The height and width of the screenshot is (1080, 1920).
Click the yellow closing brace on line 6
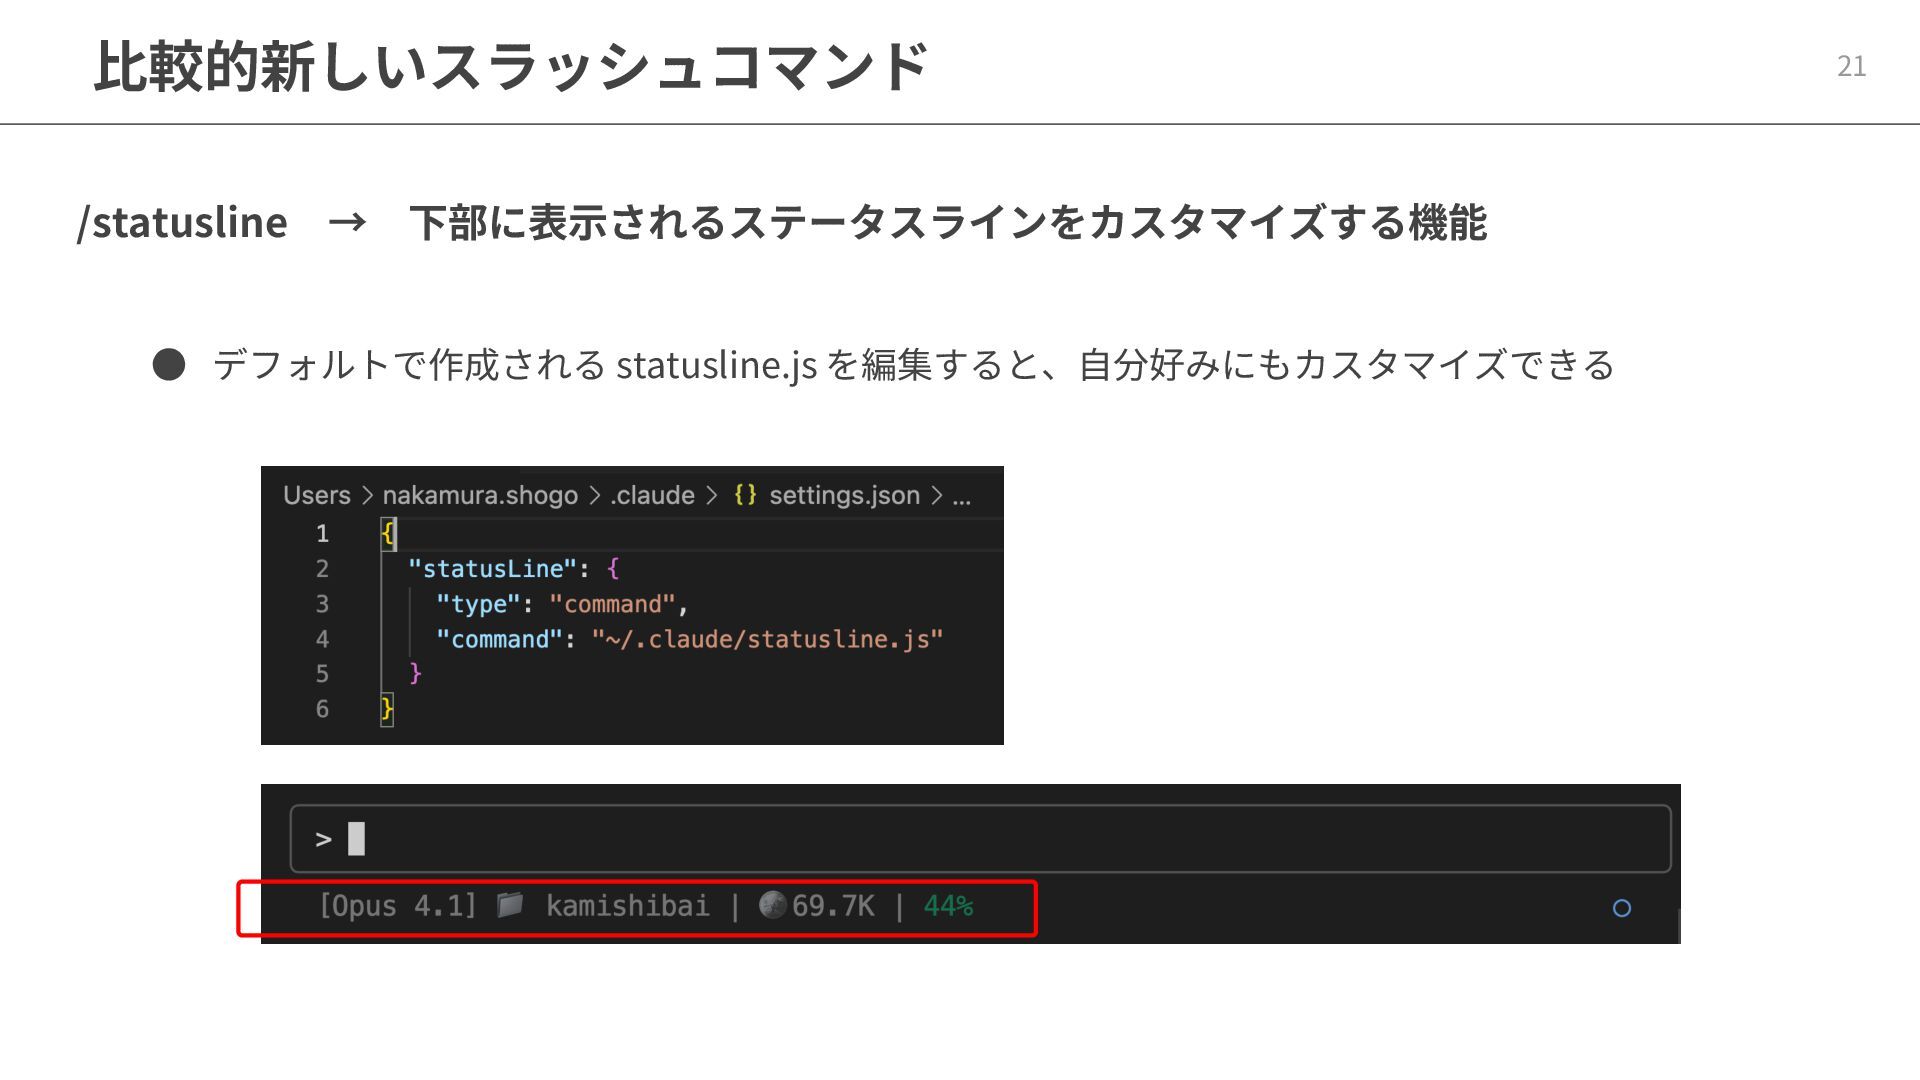coord(387,709)
